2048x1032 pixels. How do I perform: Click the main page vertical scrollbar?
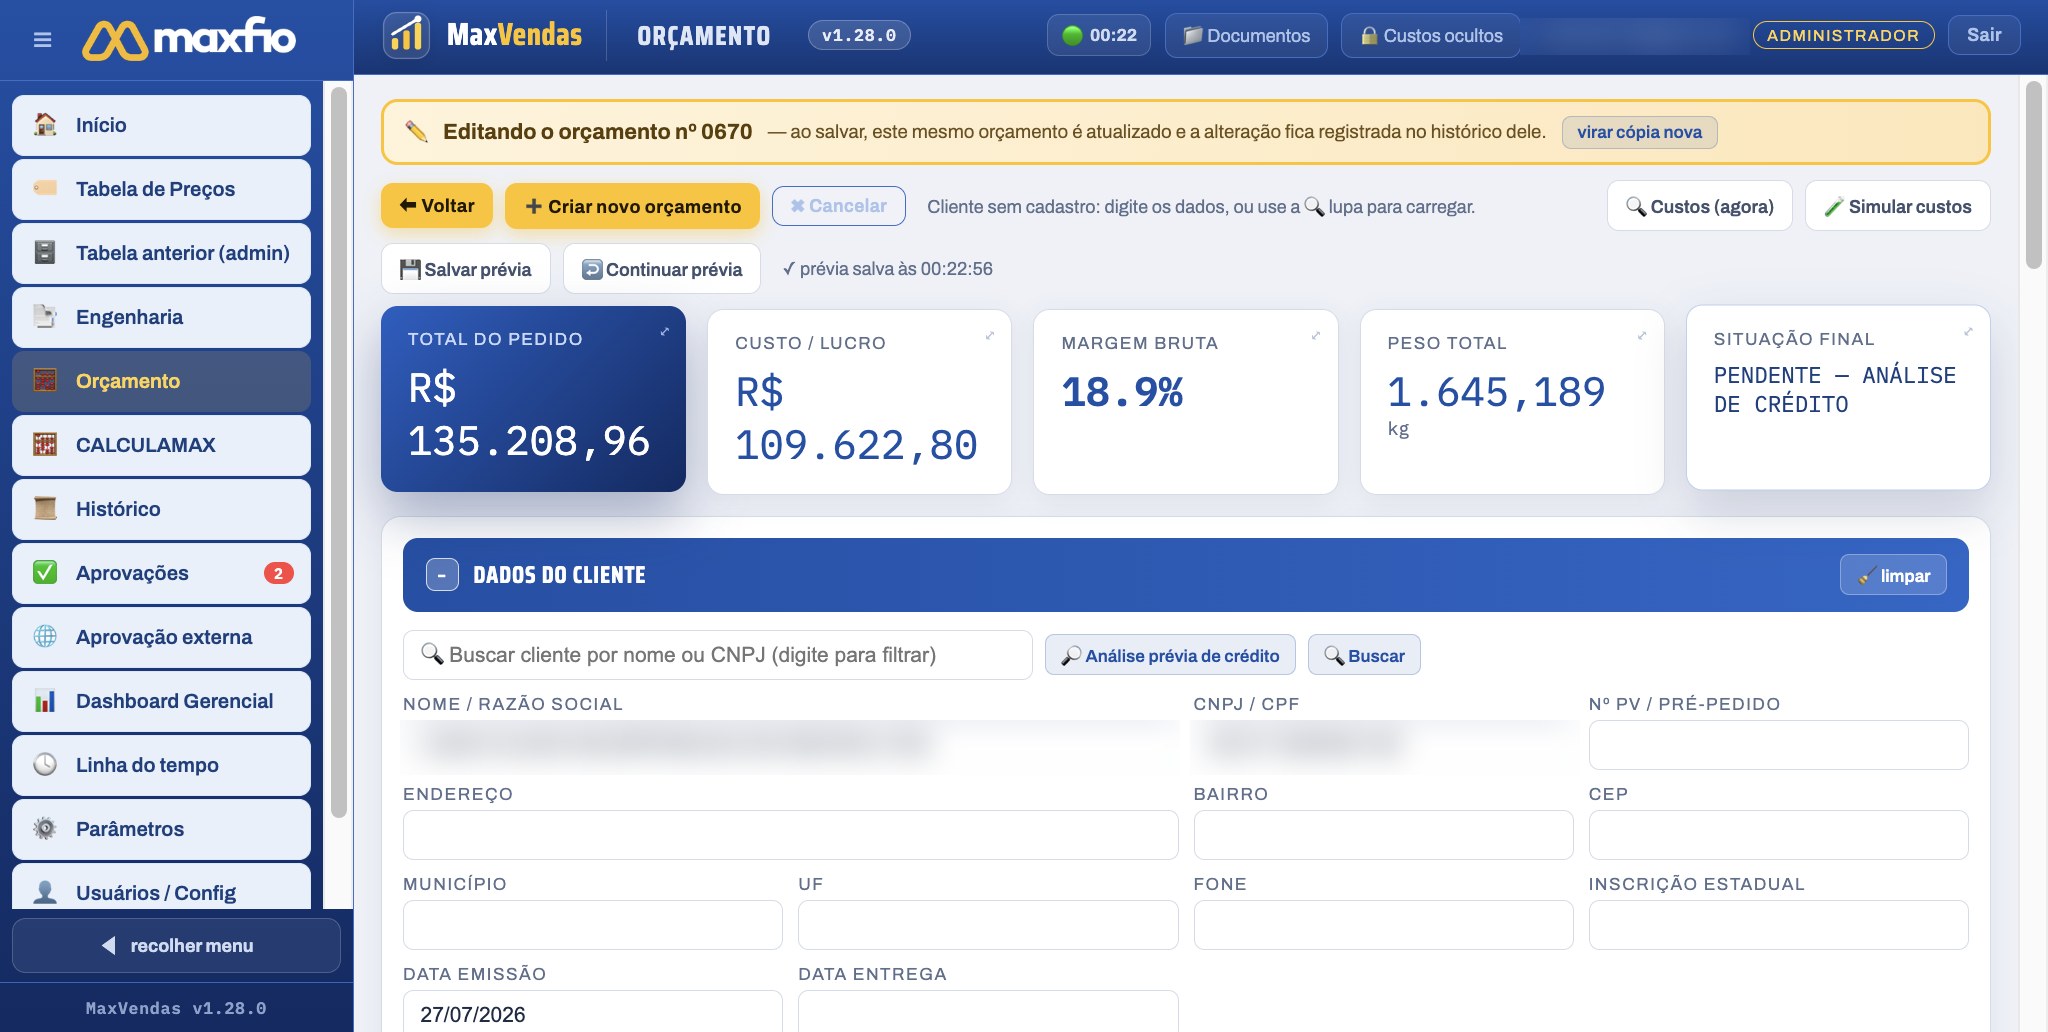coord(2033,176)
